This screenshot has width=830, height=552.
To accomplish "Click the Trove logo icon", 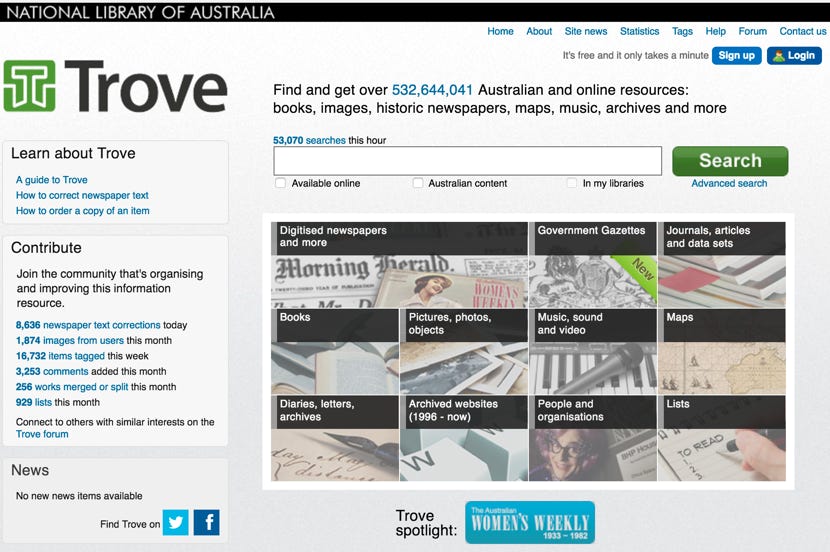I will click(x=29, y=86).
